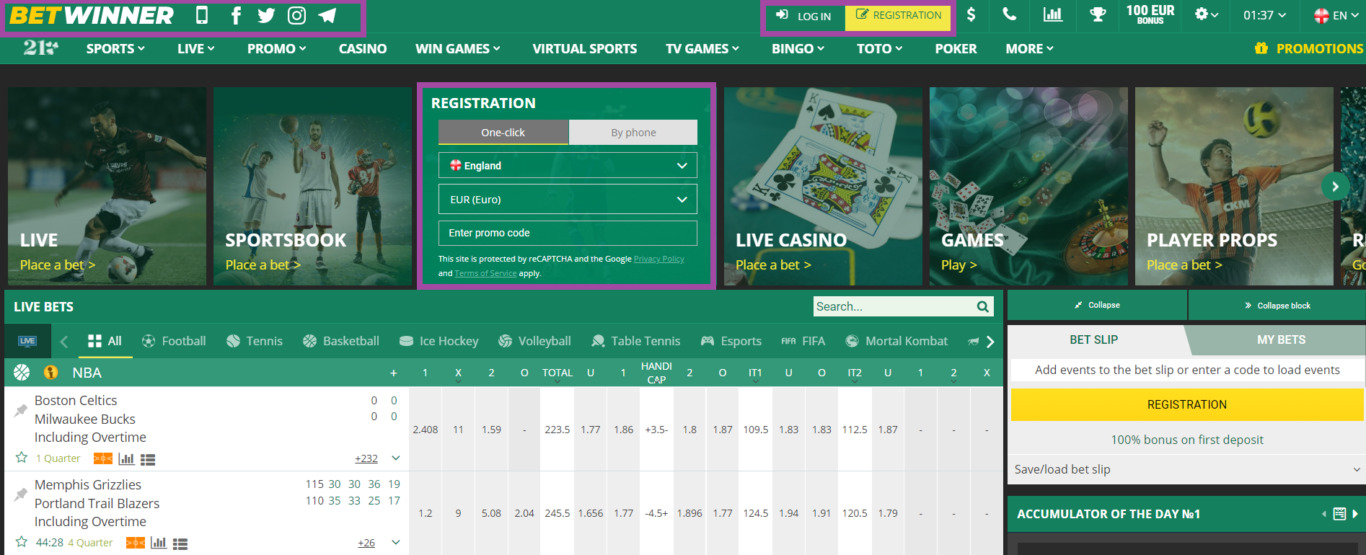Open the Instagram icon in header
This screenshot has height=555, width=1366.
tap(297, 16)
